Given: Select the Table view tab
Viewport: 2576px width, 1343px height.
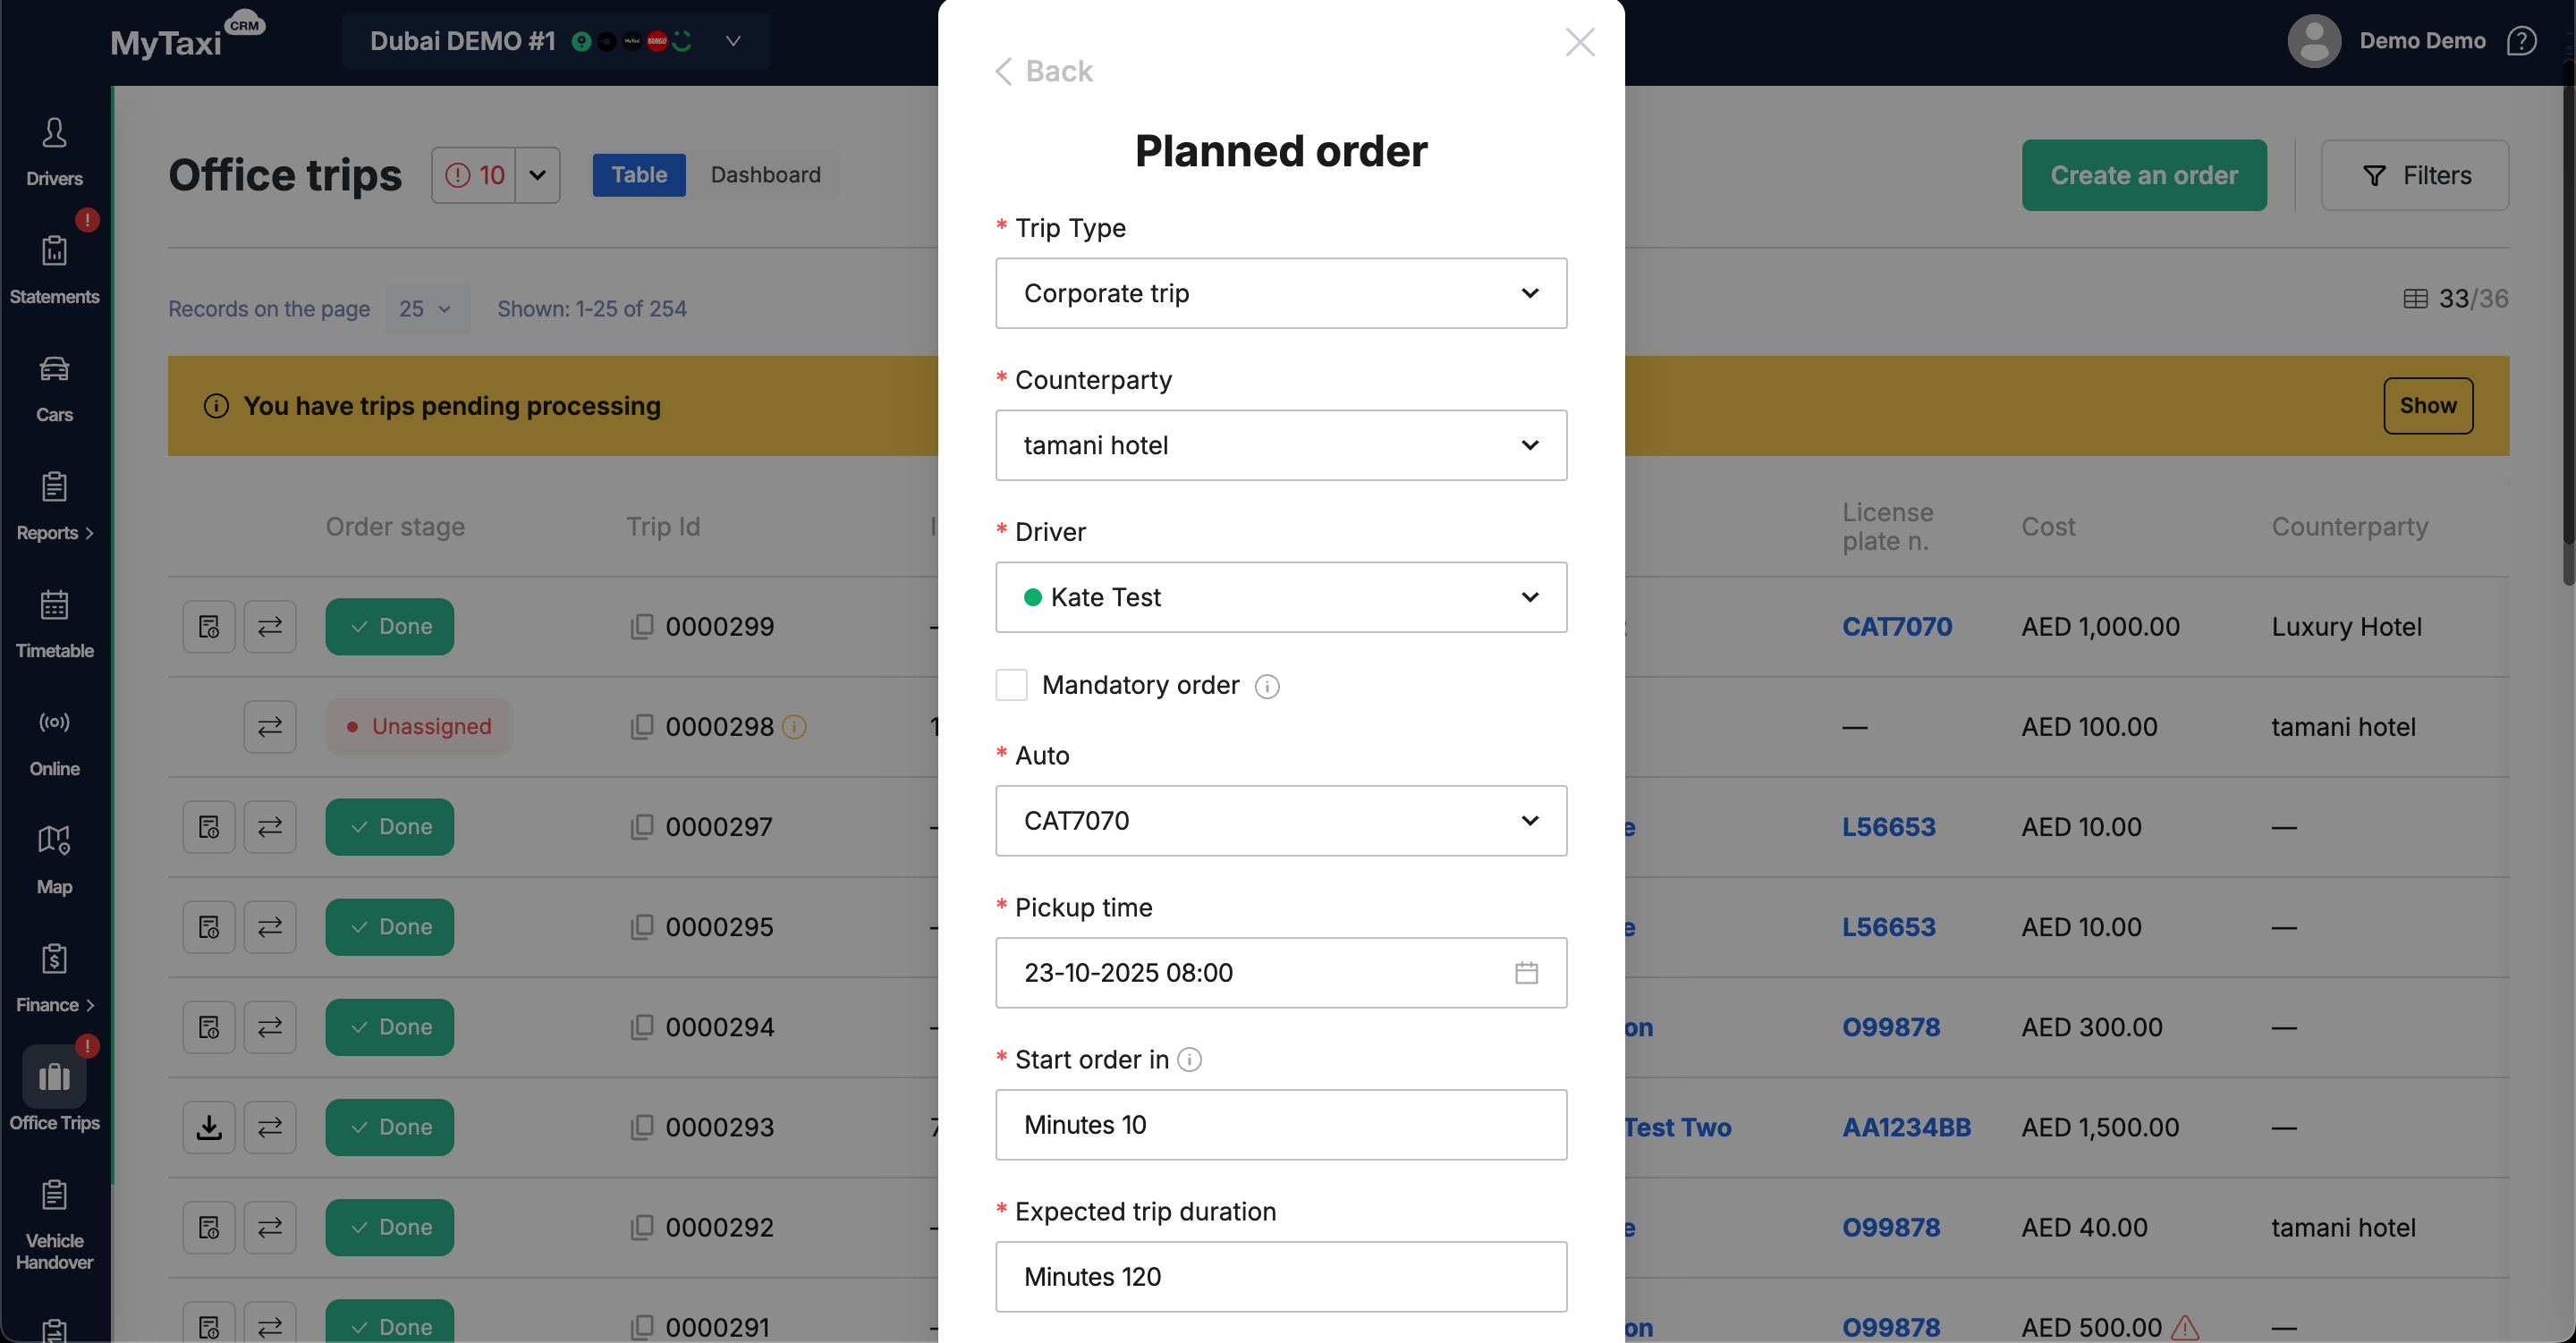Looking at the screenshot, I should click(638, 175).
